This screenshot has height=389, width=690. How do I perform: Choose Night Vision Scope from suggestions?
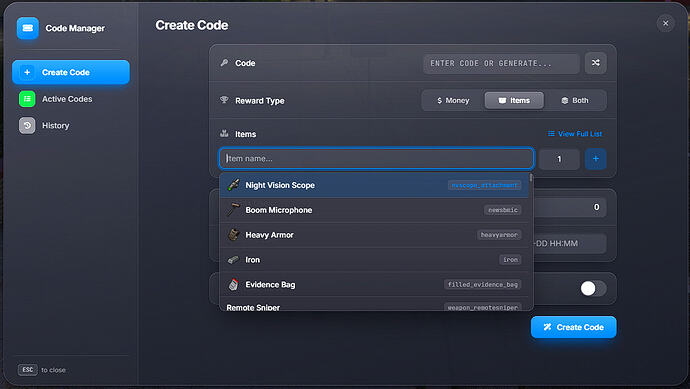pos(374,185)
